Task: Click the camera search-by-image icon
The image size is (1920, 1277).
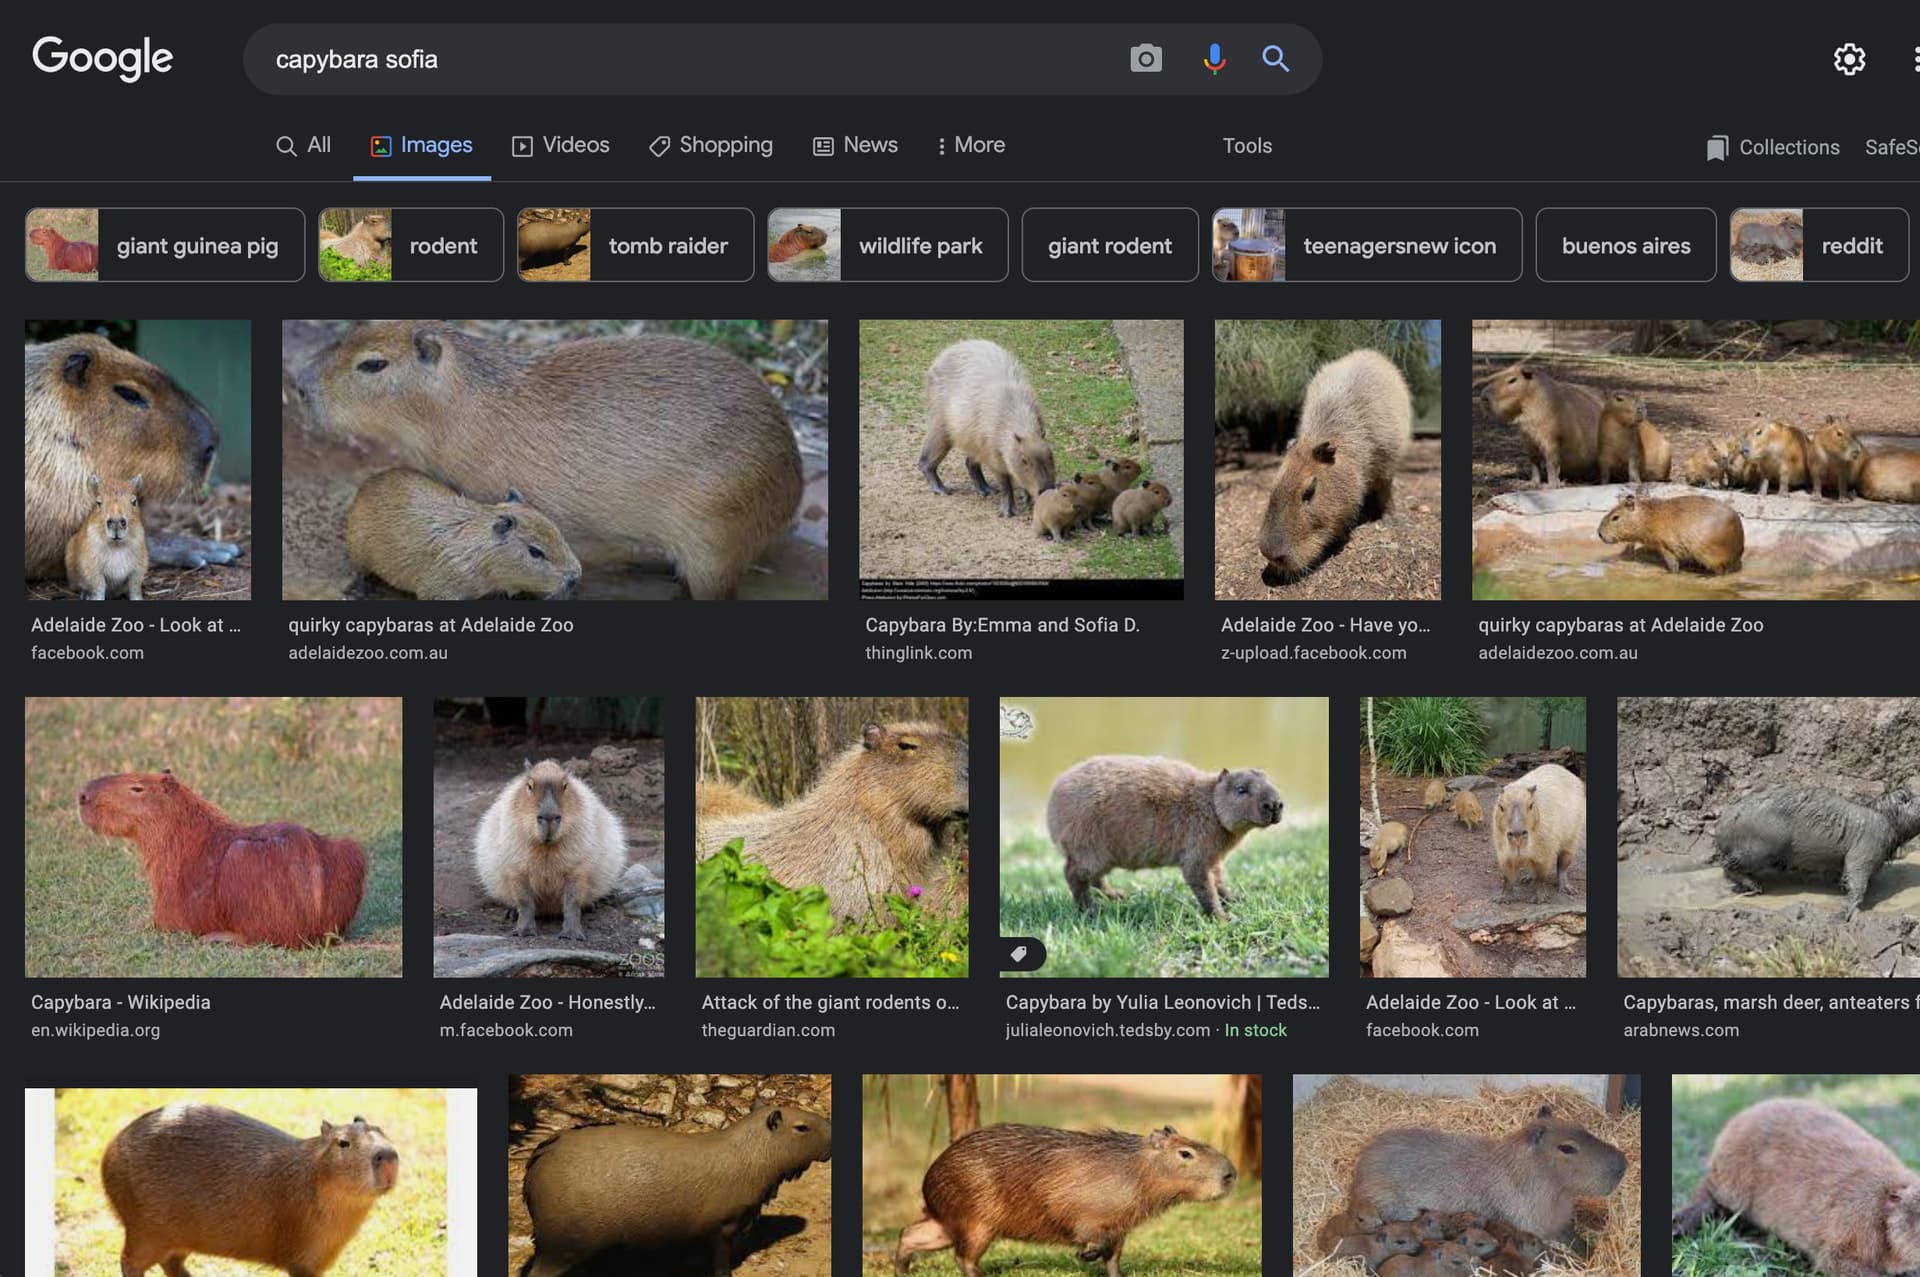Action: coord(1146,59)
